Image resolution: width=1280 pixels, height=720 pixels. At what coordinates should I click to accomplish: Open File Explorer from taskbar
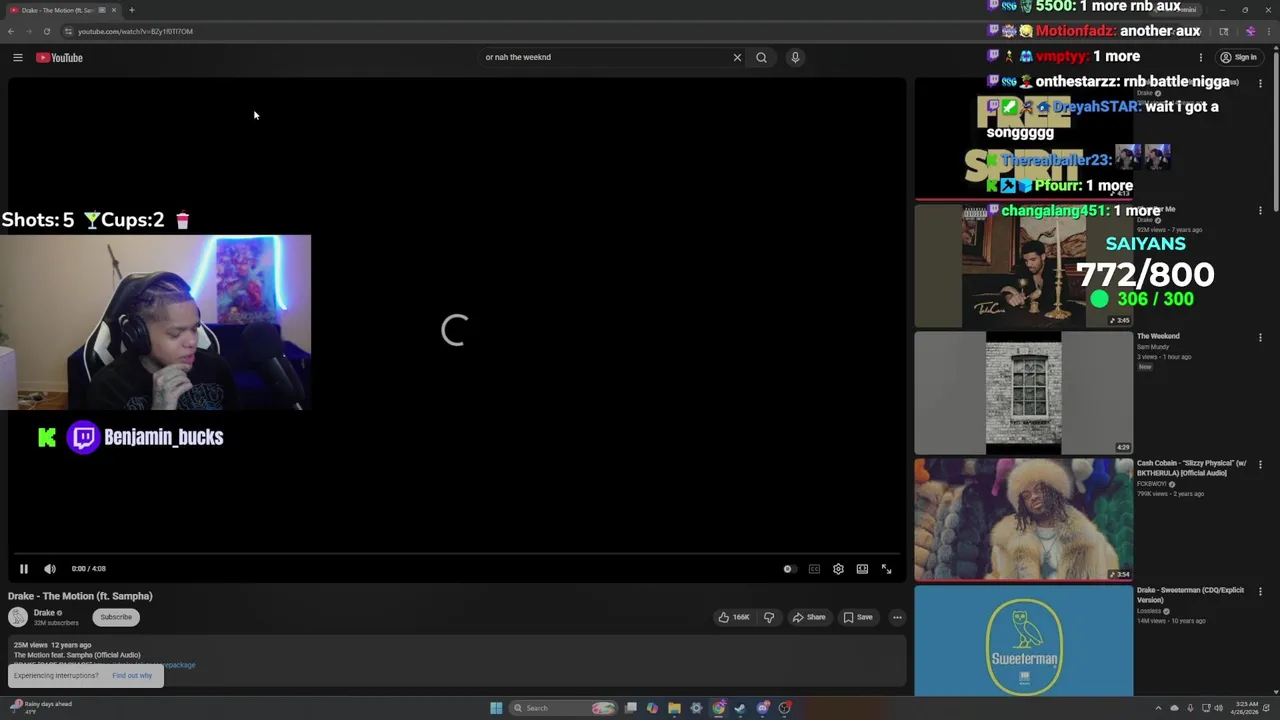tap(674, 708)
